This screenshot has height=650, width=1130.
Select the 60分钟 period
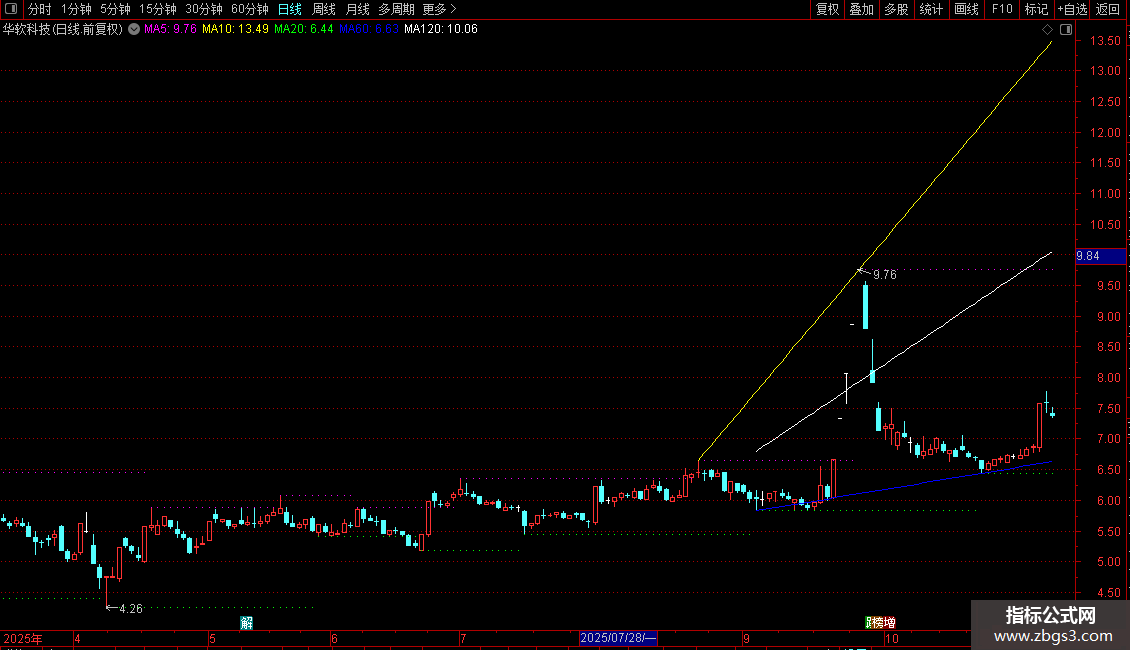(x=249, y=9)
